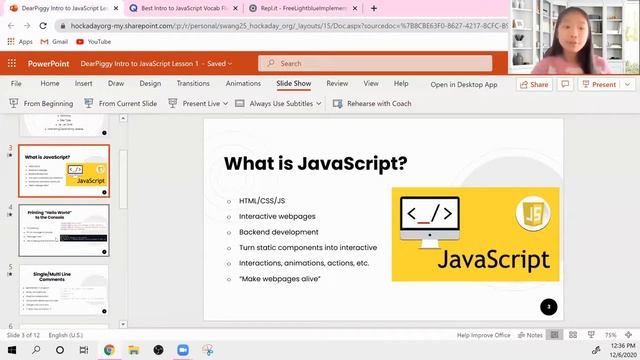Toggle the Notes pane in status bar
Viewport: 640px width, 360px height.
(530, 335)
